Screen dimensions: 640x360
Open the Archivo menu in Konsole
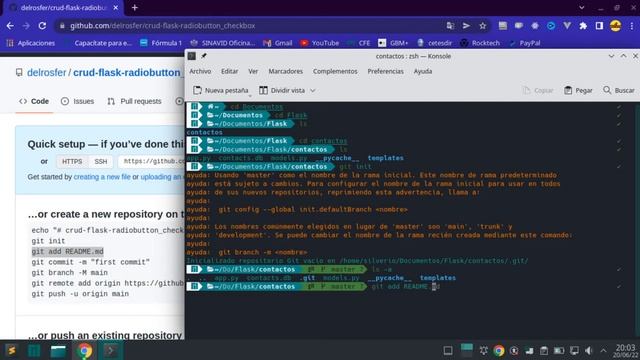coord(200,71)
